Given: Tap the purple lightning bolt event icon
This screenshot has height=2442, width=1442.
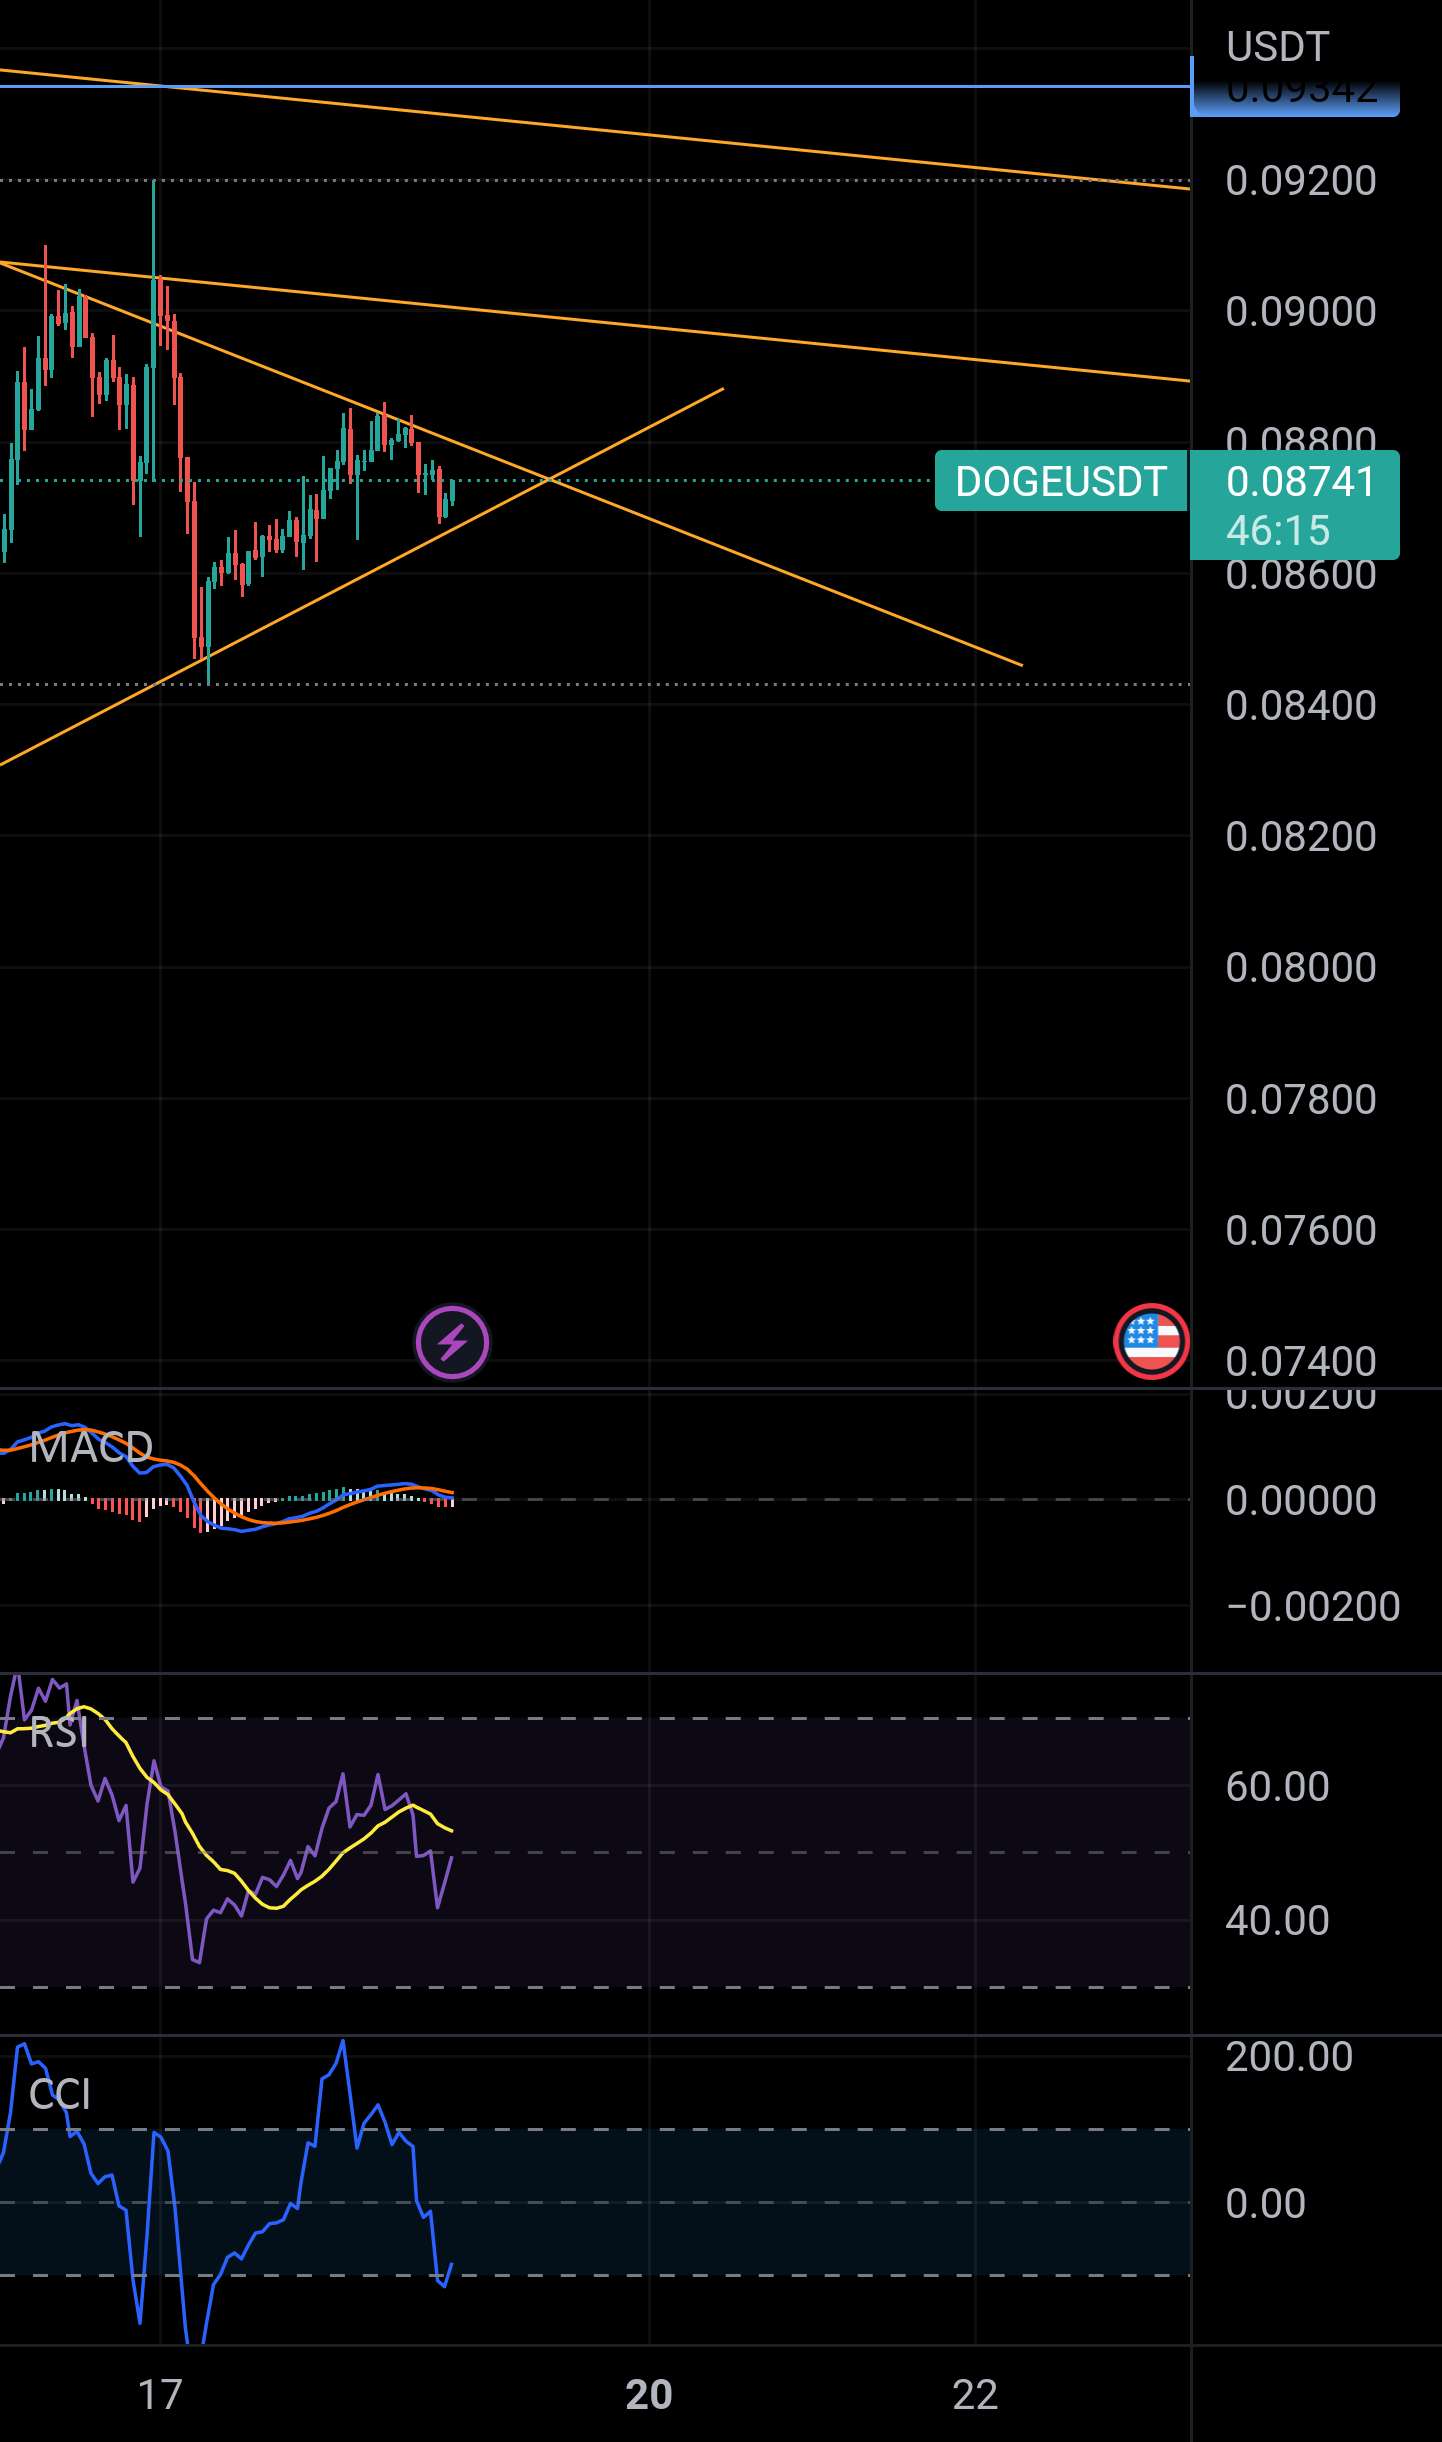Looking at the screenshot, I should click(x=452, y=1342).
